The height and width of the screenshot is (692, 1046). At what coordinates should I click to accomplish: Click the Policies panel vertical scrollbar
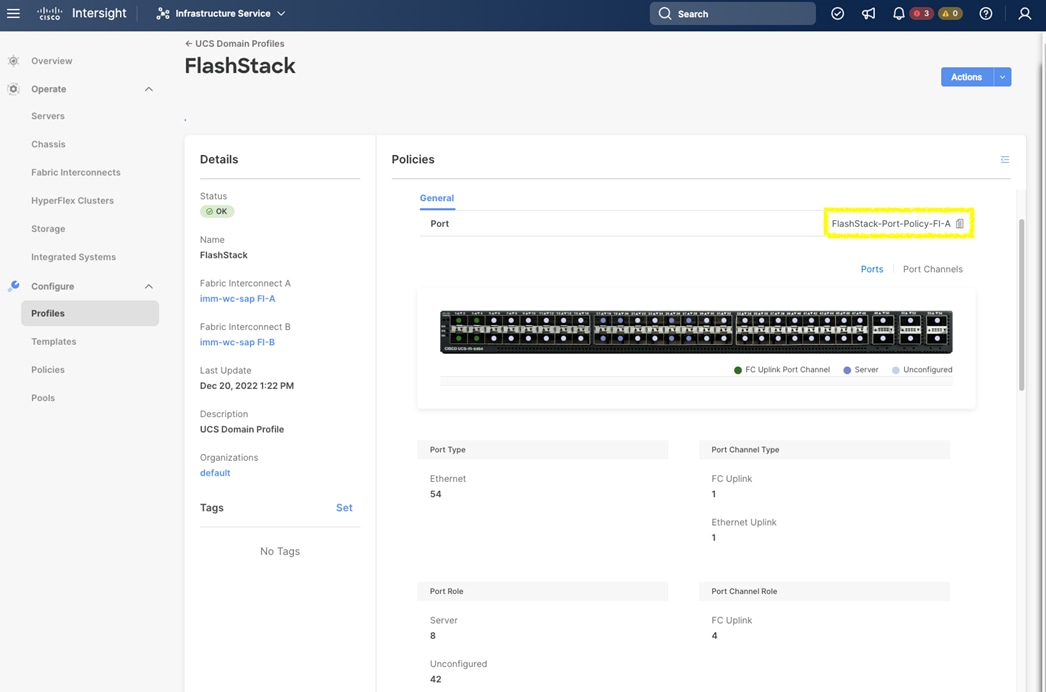coord(1021,305)
